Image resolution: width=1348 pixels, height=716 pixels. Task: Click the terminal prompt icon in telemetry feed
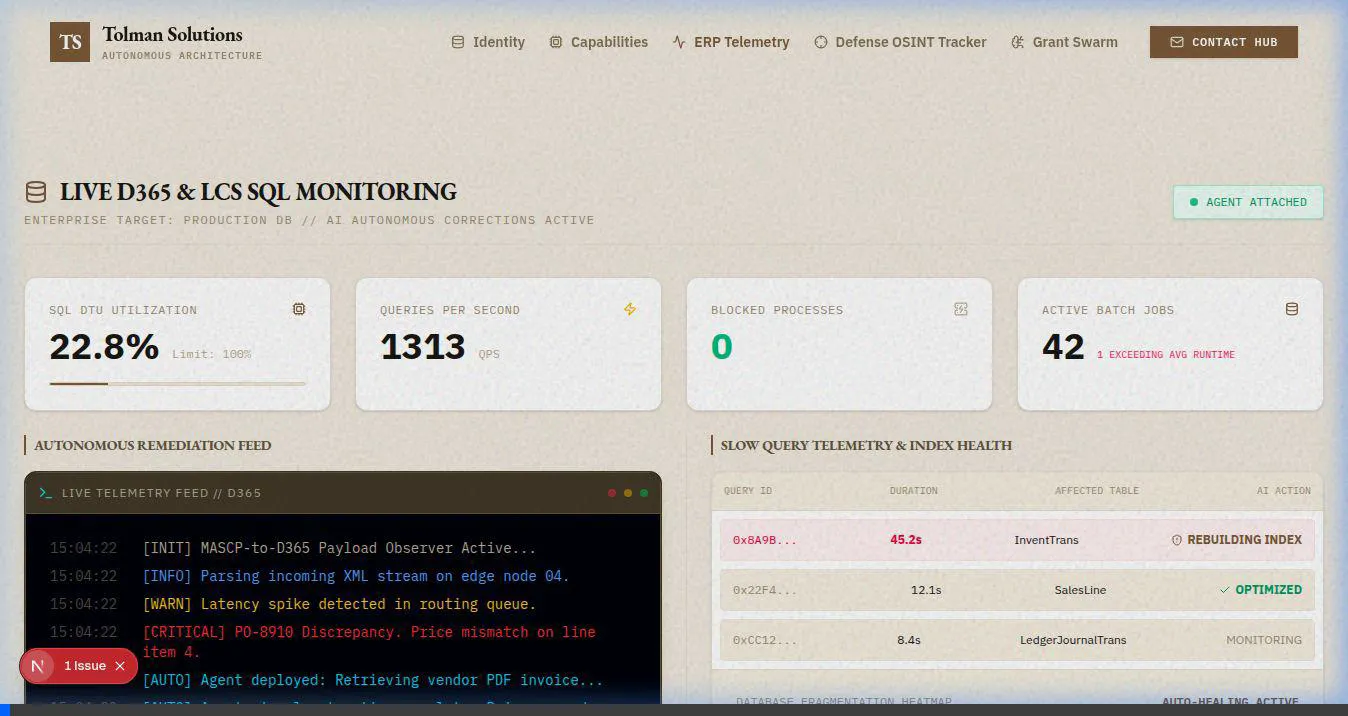click(x=45, y=493)
